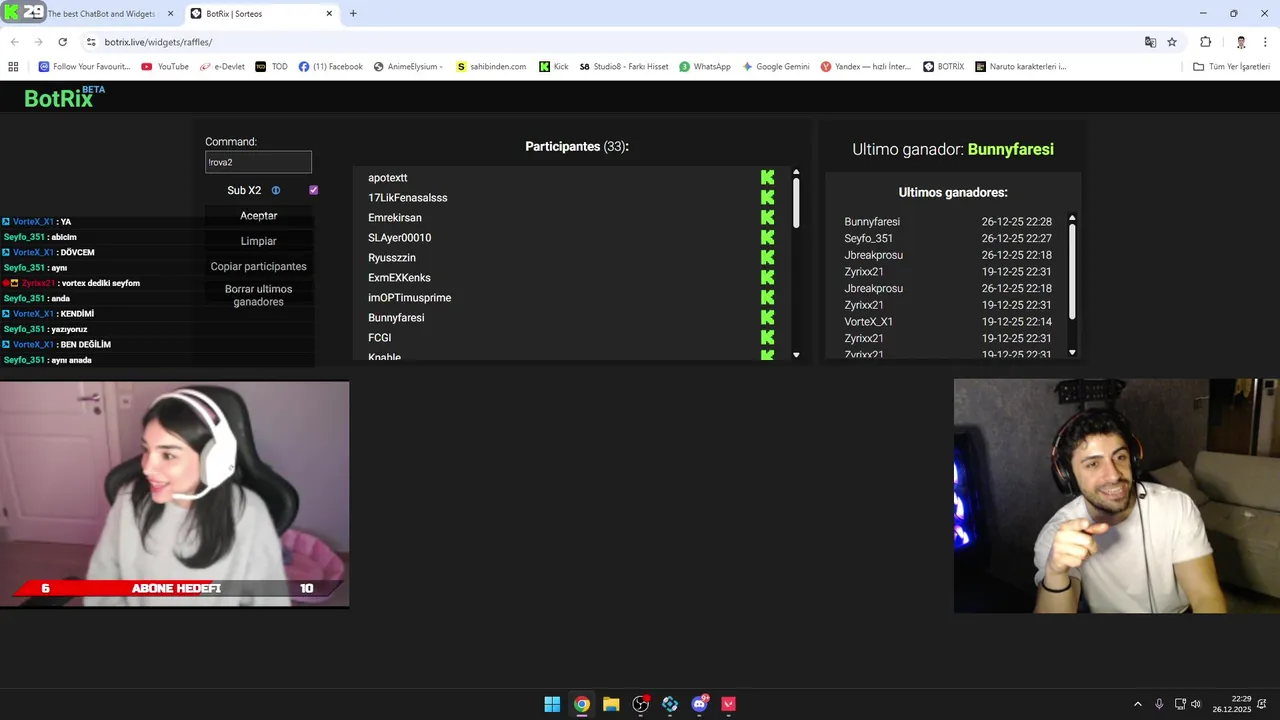
Task: Click the Aceptar button
Action: tap(259, 216)
